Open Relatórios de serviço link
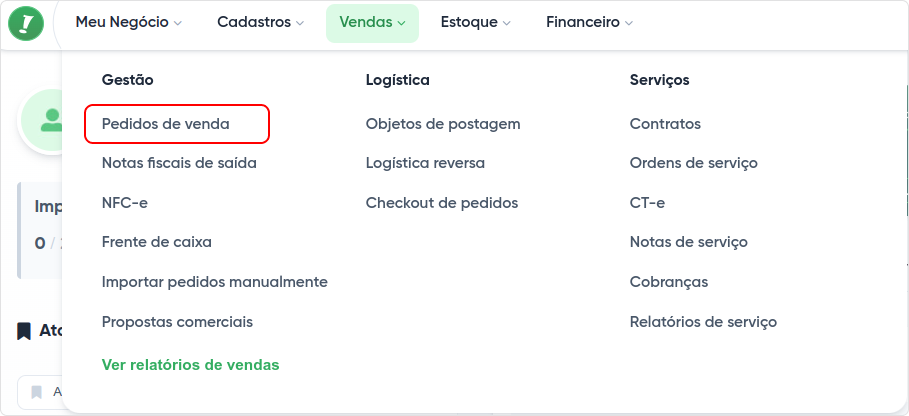This screenshot has height=416, width=909. [703, 322]
